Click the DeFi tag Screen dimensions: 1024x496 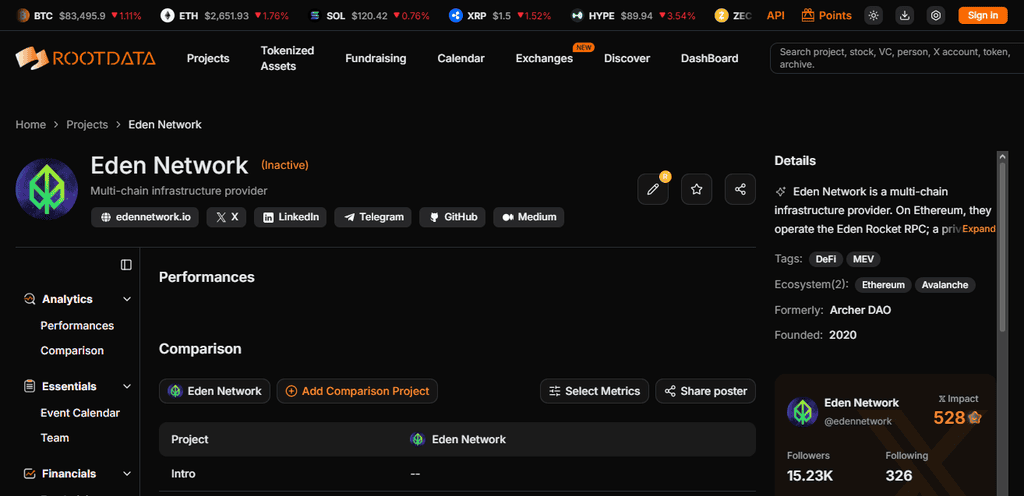coord(825,259)
